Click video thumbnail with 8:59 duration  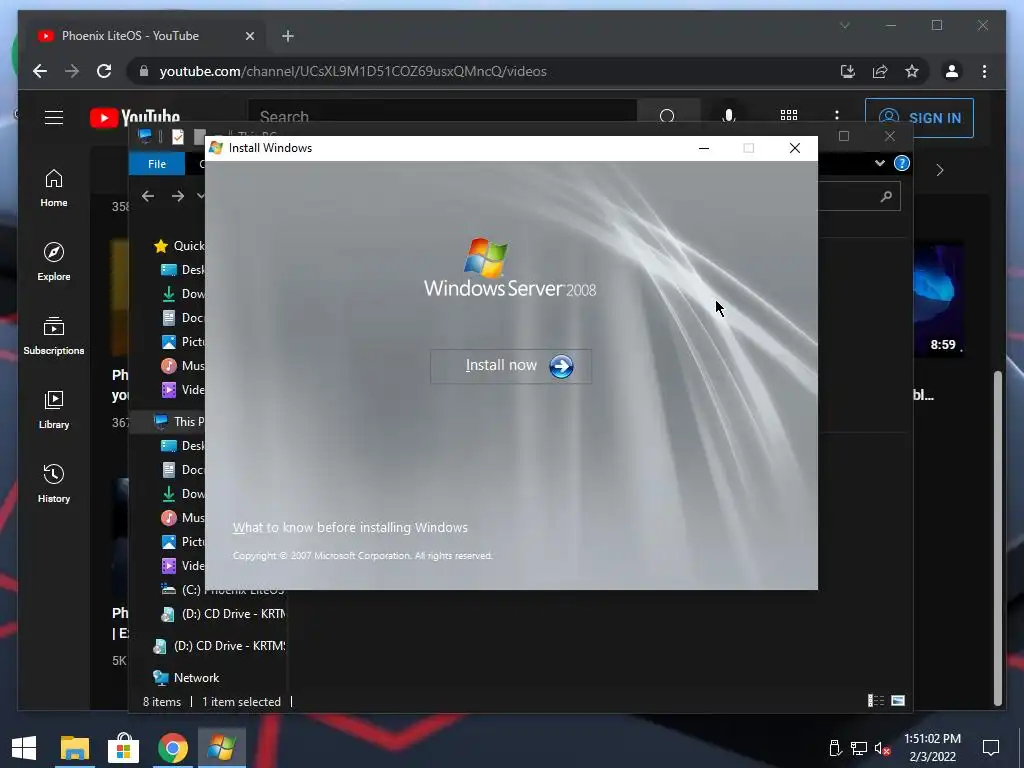coord(938,299)
